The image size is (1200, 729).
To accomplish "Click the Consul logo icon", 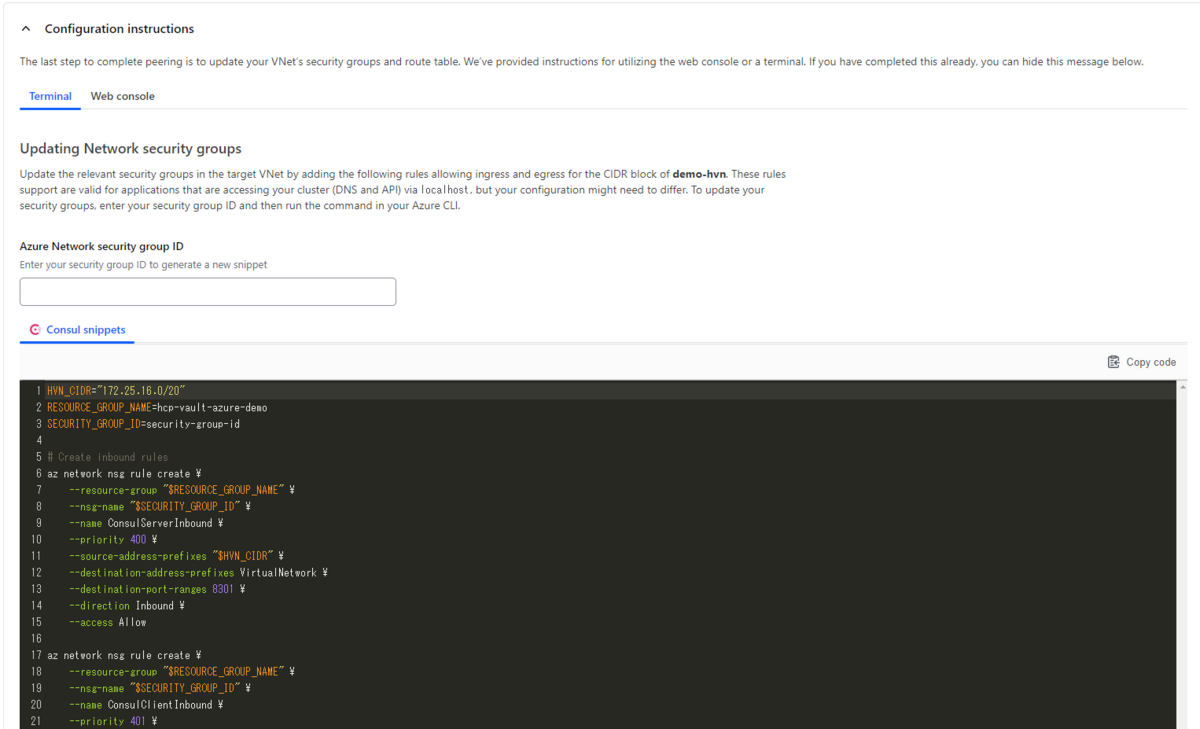I will tap(35, 330).
